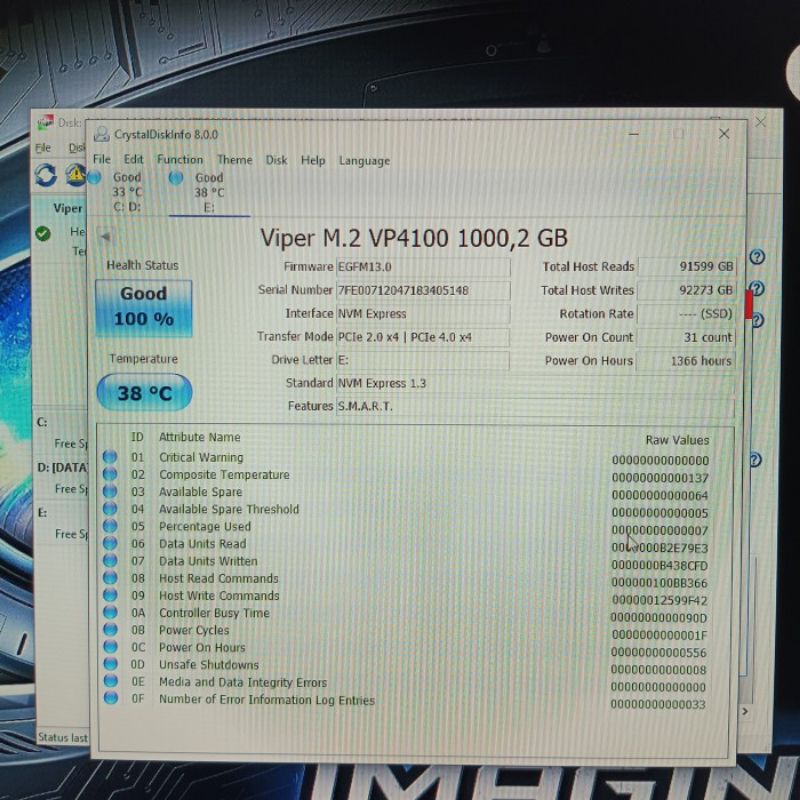Open the Theme menu
Image resolution: width=800 pixels, height=800 pixels.
[x=235, y=160]
